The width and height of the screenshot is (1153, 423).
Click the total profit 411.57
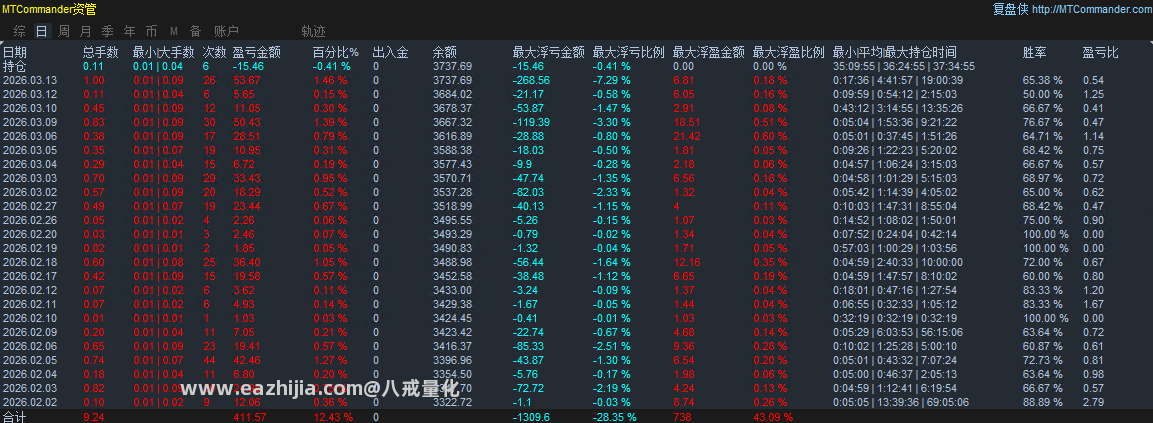(249, 417)
